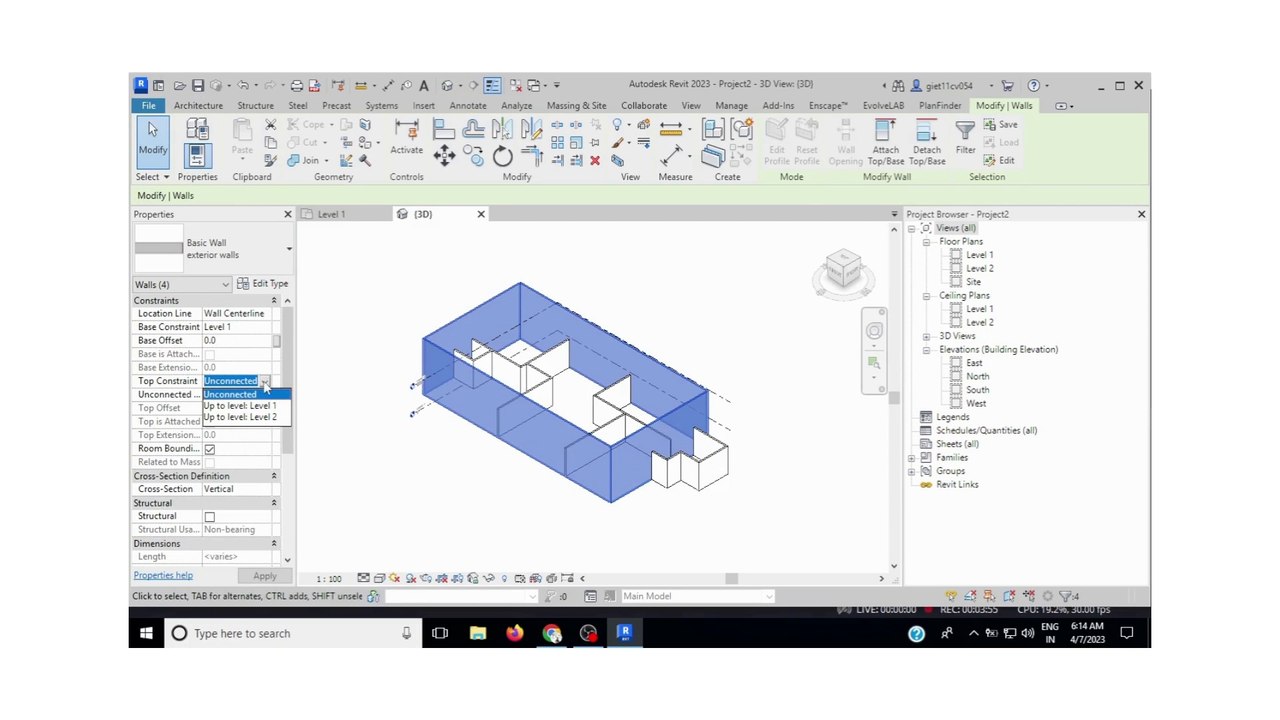Open the Walls (4) filter dropdown
The height and width of the screenshot is (720, 1280).
[x=225, y=285]
